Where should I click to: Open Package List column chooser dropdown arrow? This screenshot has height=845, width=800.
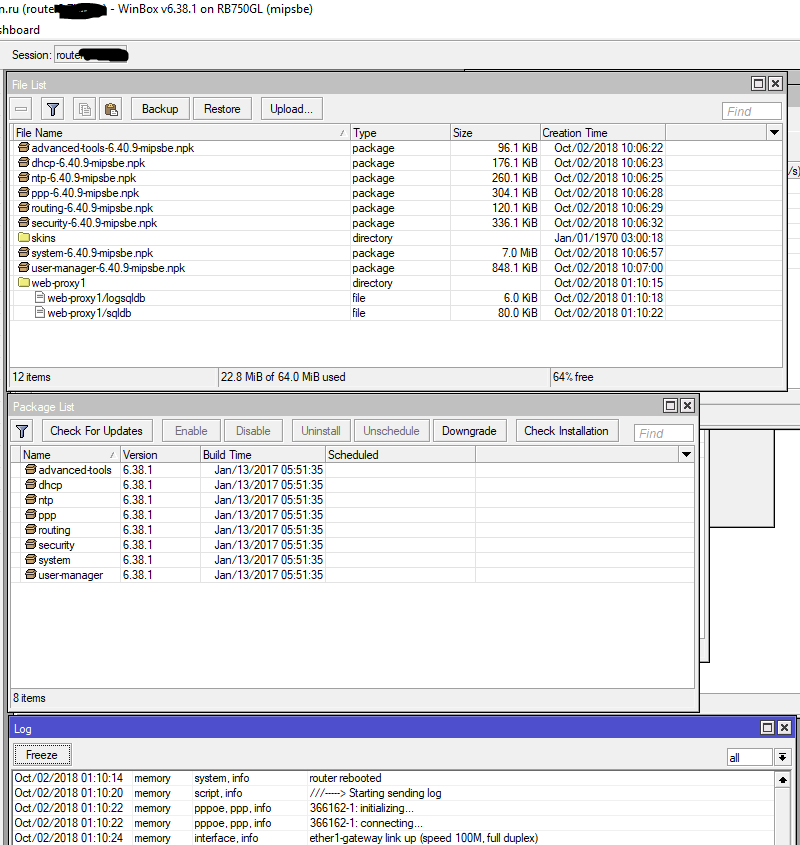(686, 455)
